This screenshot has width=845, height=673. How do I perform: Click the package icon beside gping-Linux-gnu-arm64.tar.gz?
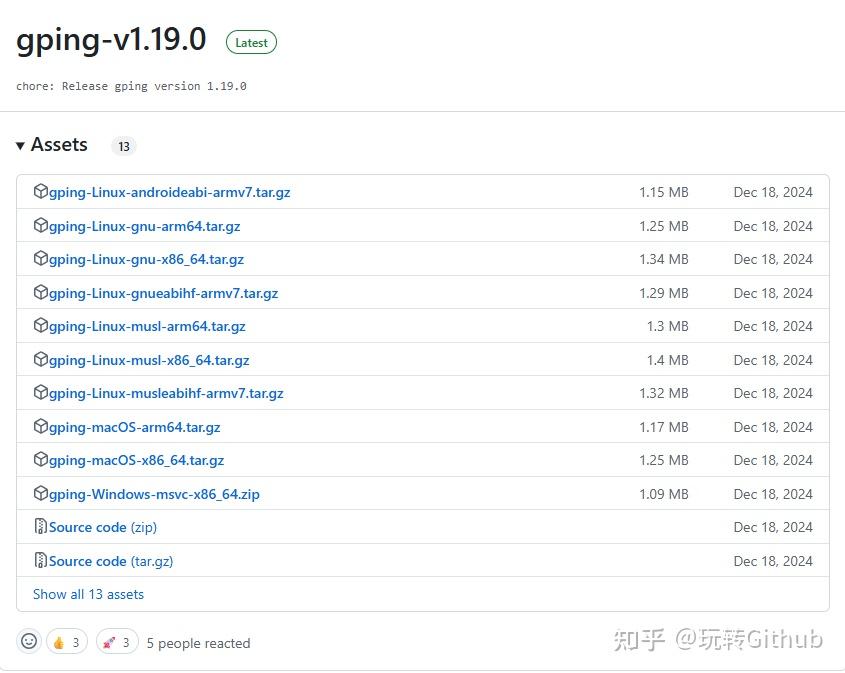pyautogui.click(x=40, y=225)
